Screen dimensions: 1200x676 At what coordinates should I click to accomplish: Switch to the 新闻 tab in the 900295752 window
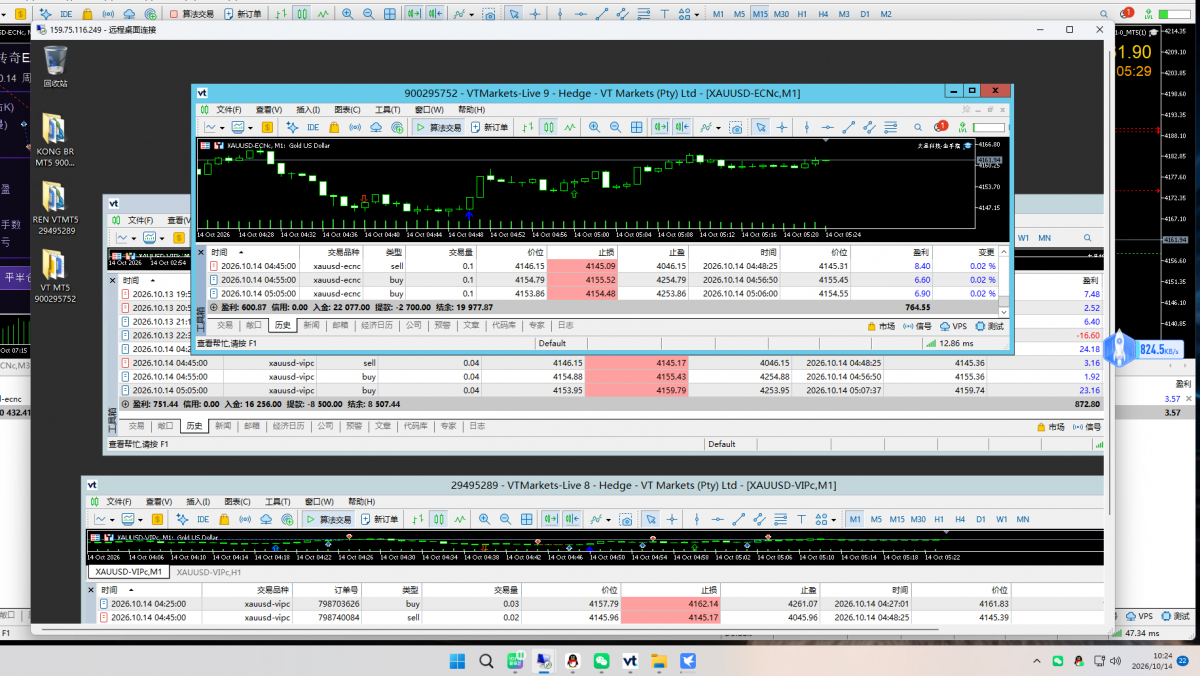[312, 325]
